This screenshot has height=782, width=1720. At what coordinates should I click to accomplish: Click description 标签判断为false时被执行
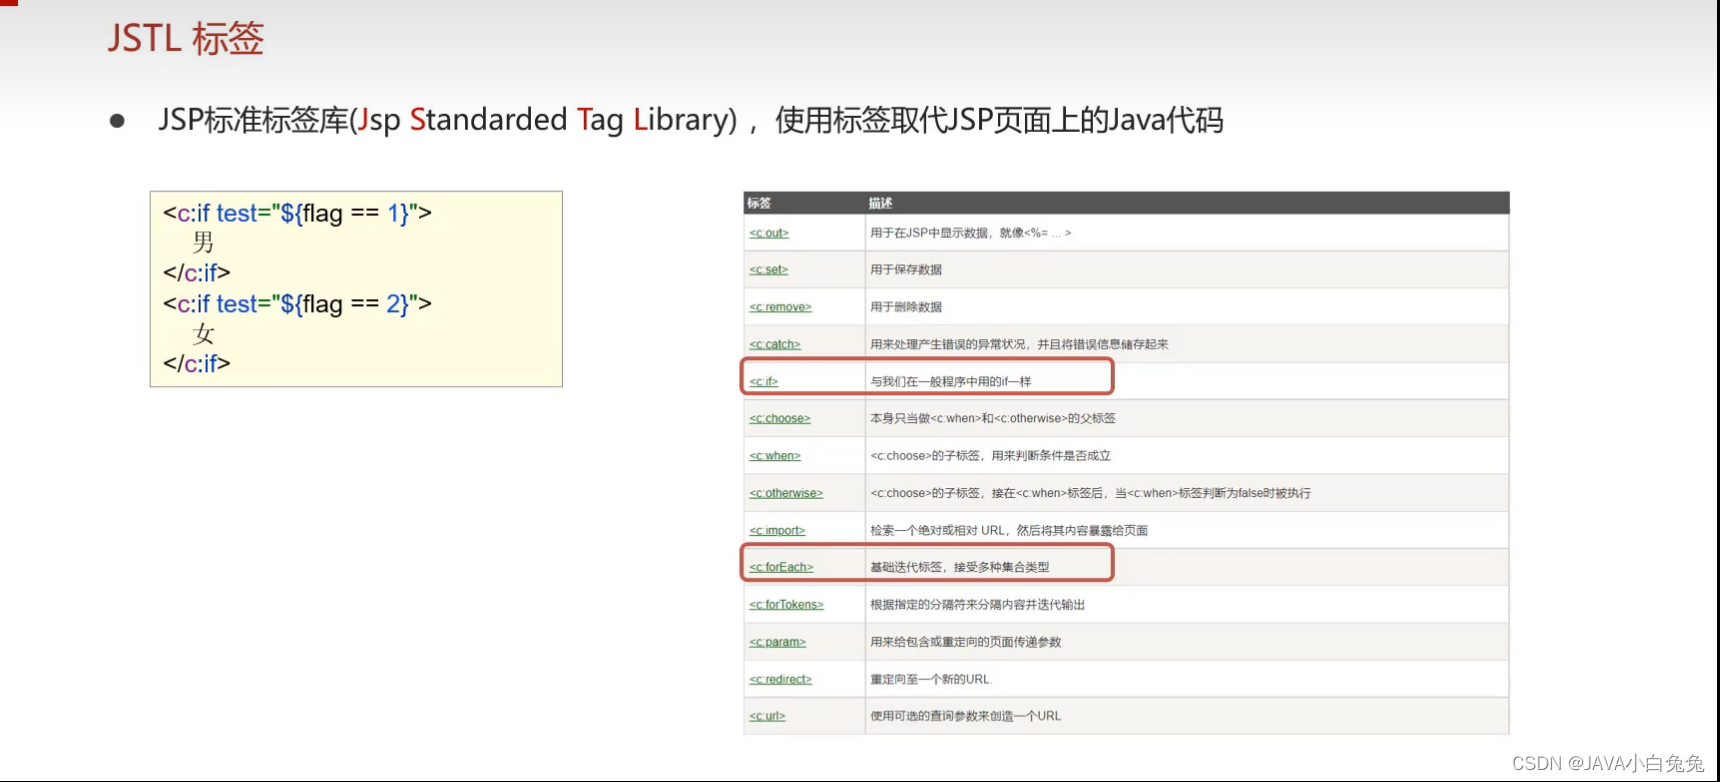tap(1245, 493)
